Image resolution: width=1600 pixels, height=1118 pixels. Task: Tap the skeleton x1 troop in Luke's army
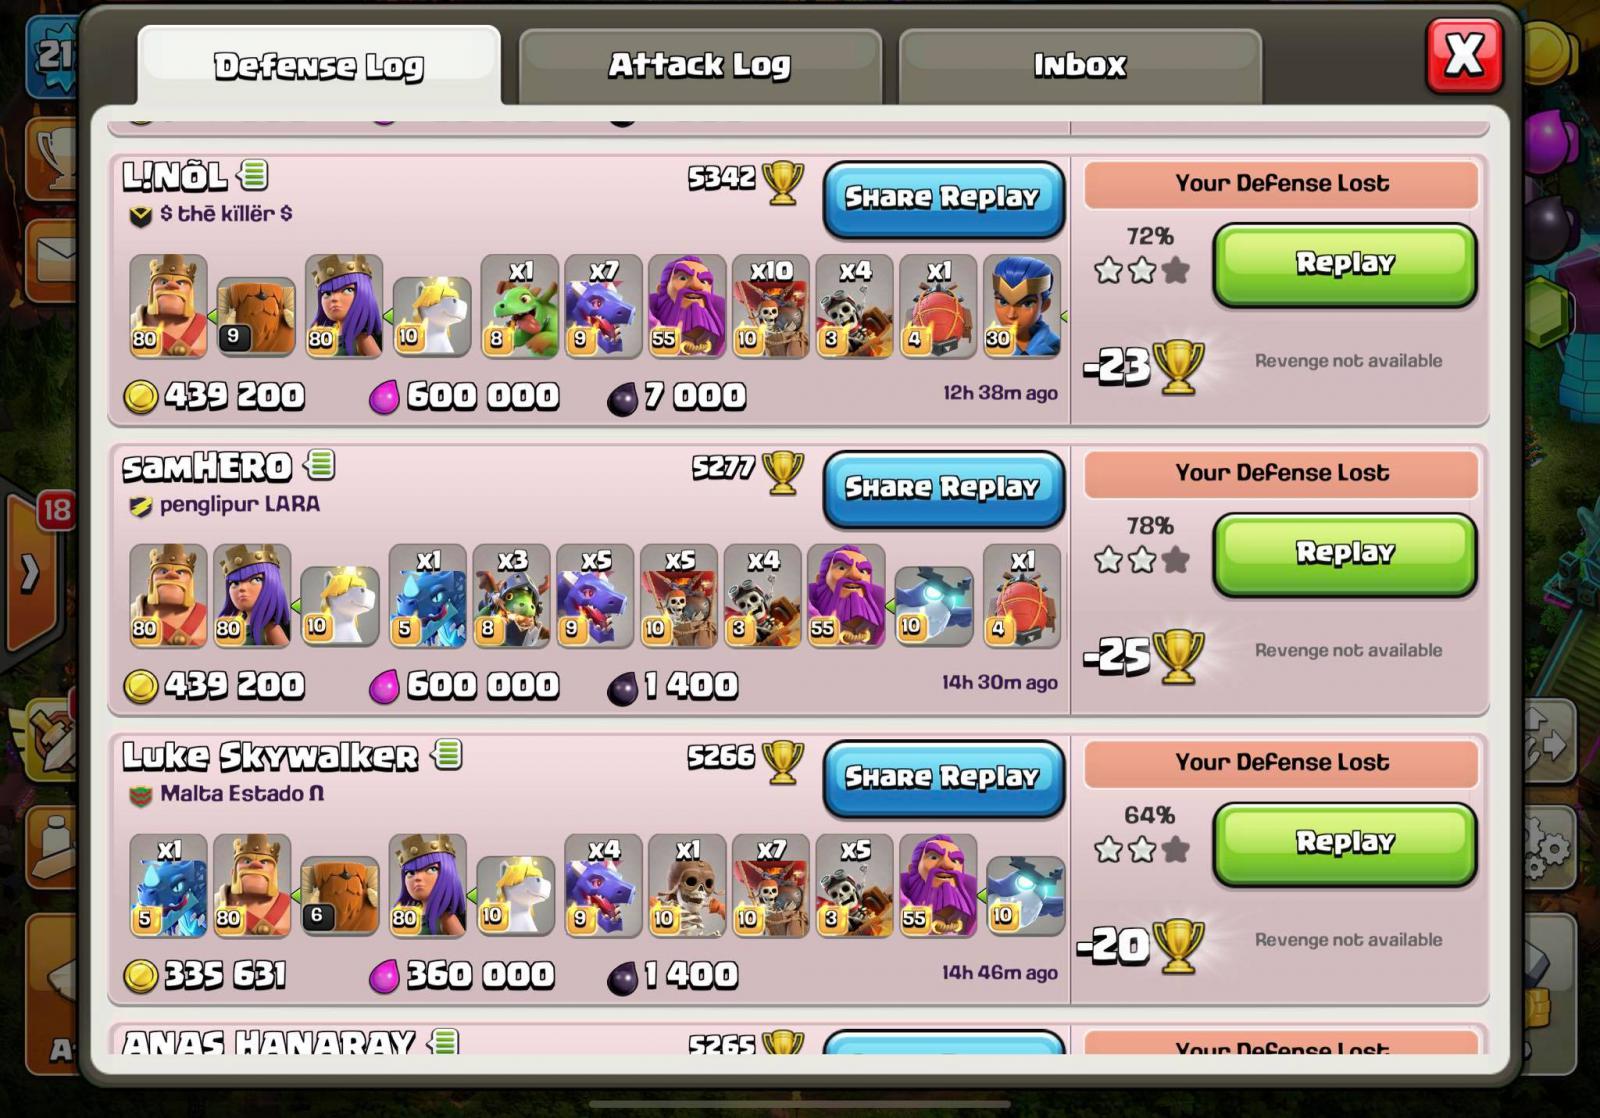(687, 885)
